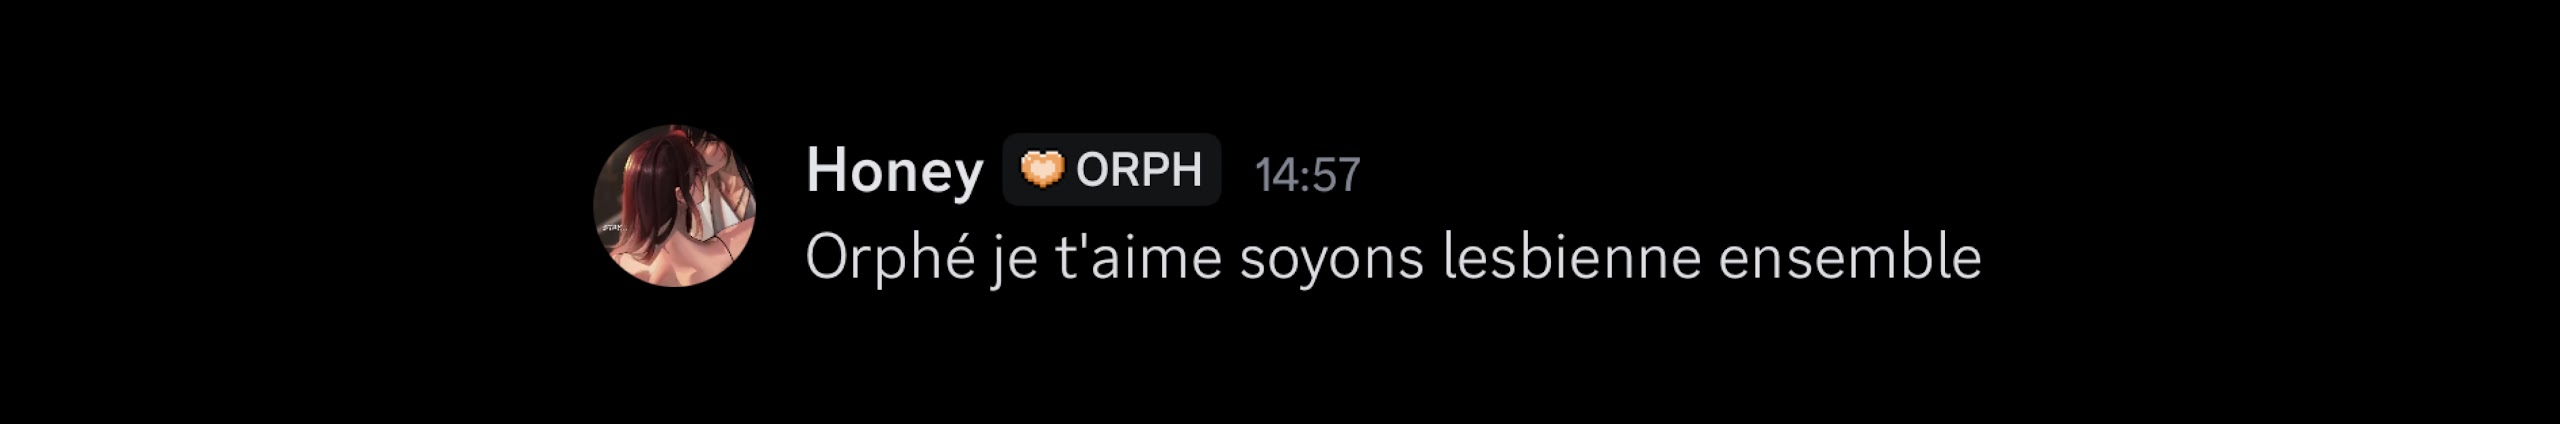The height and width of the screenshot is (424, 2560).
Task: Click the pixel heart emblem beside ORPH
Action: pyautogui.click(x=1042, y=169)
